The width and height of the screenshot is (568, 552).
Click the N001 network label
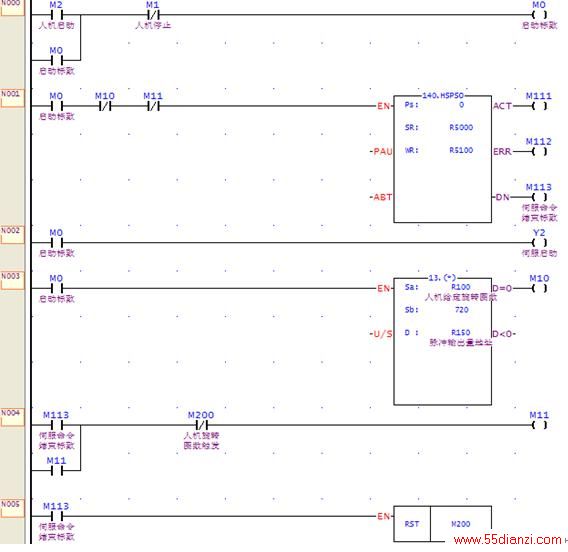click(12, 98)
